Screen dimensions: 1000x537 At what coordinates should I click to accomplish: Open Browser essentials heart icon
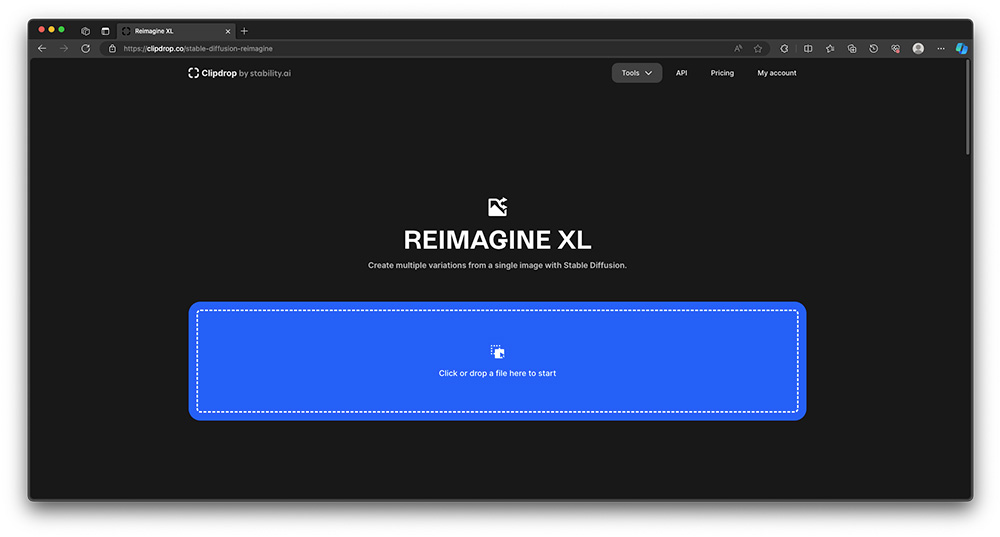(x=895, y=48)
